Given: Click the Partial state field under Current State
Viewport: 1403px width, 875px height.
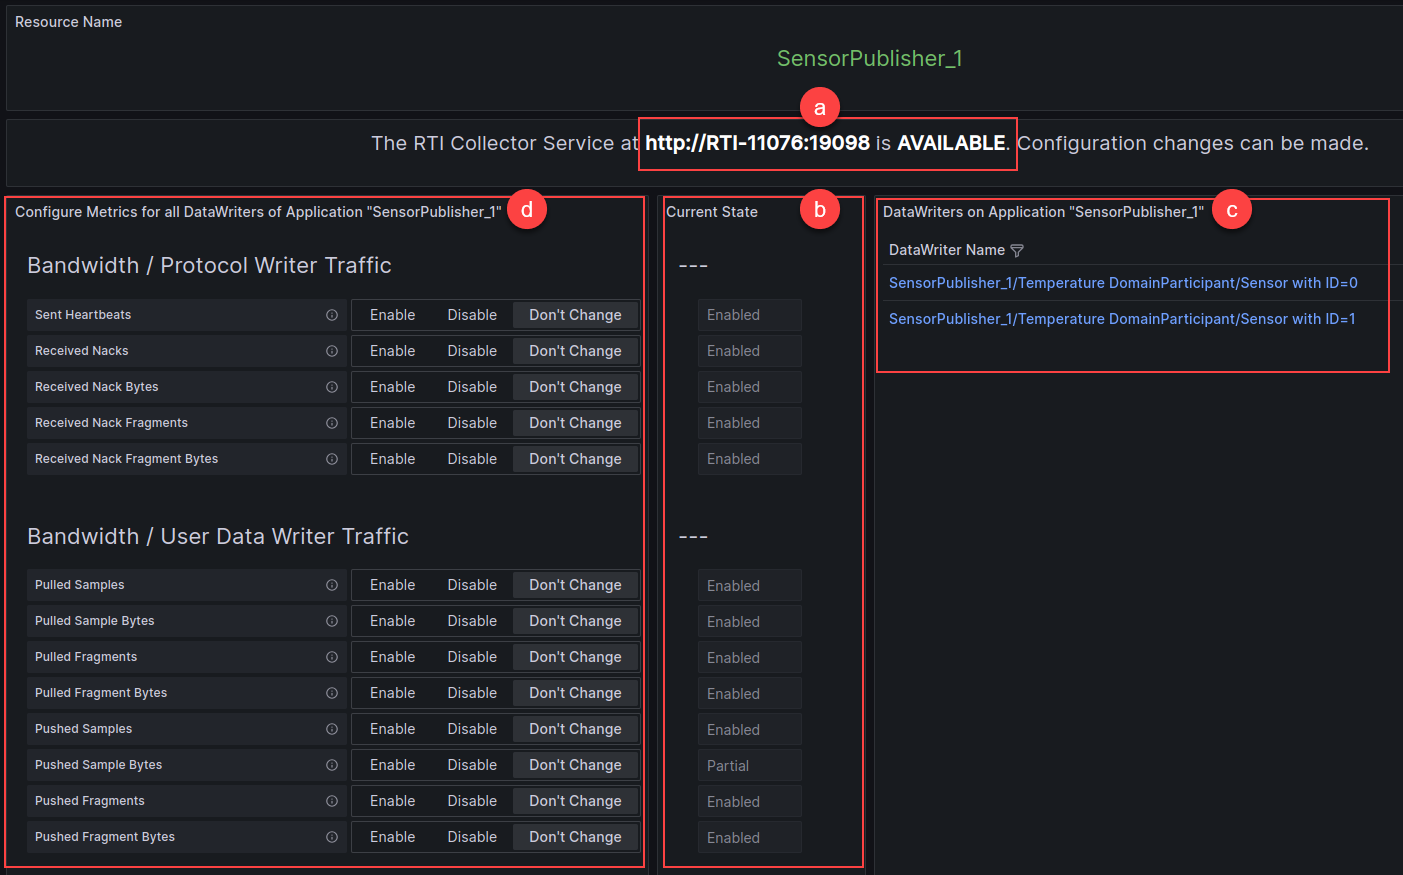Looking at the screenshot, I should [748, 764].
